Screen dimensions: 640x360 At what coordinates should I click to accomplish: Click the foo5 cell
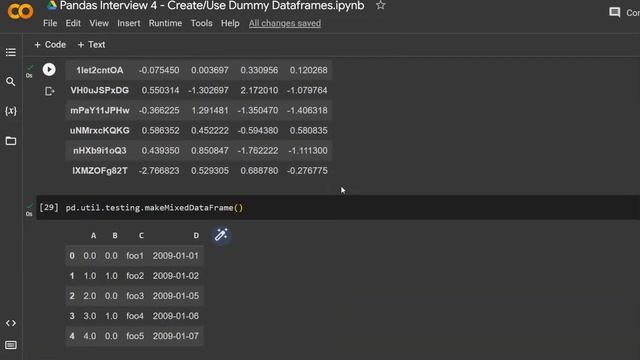[x=135, y=336]
